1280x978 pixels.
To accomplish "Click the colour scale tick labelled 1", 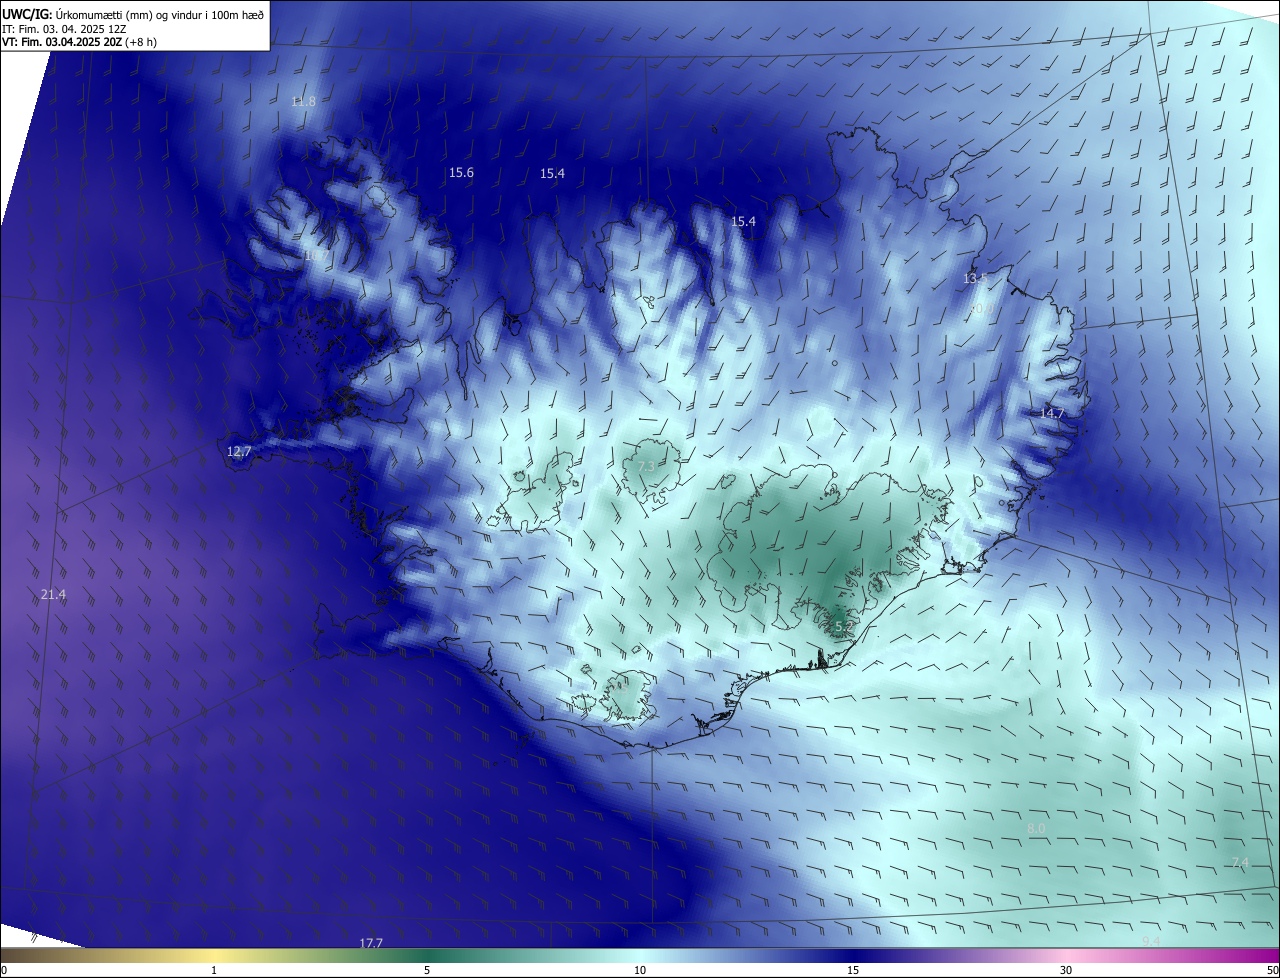I will tap(214, 970).
